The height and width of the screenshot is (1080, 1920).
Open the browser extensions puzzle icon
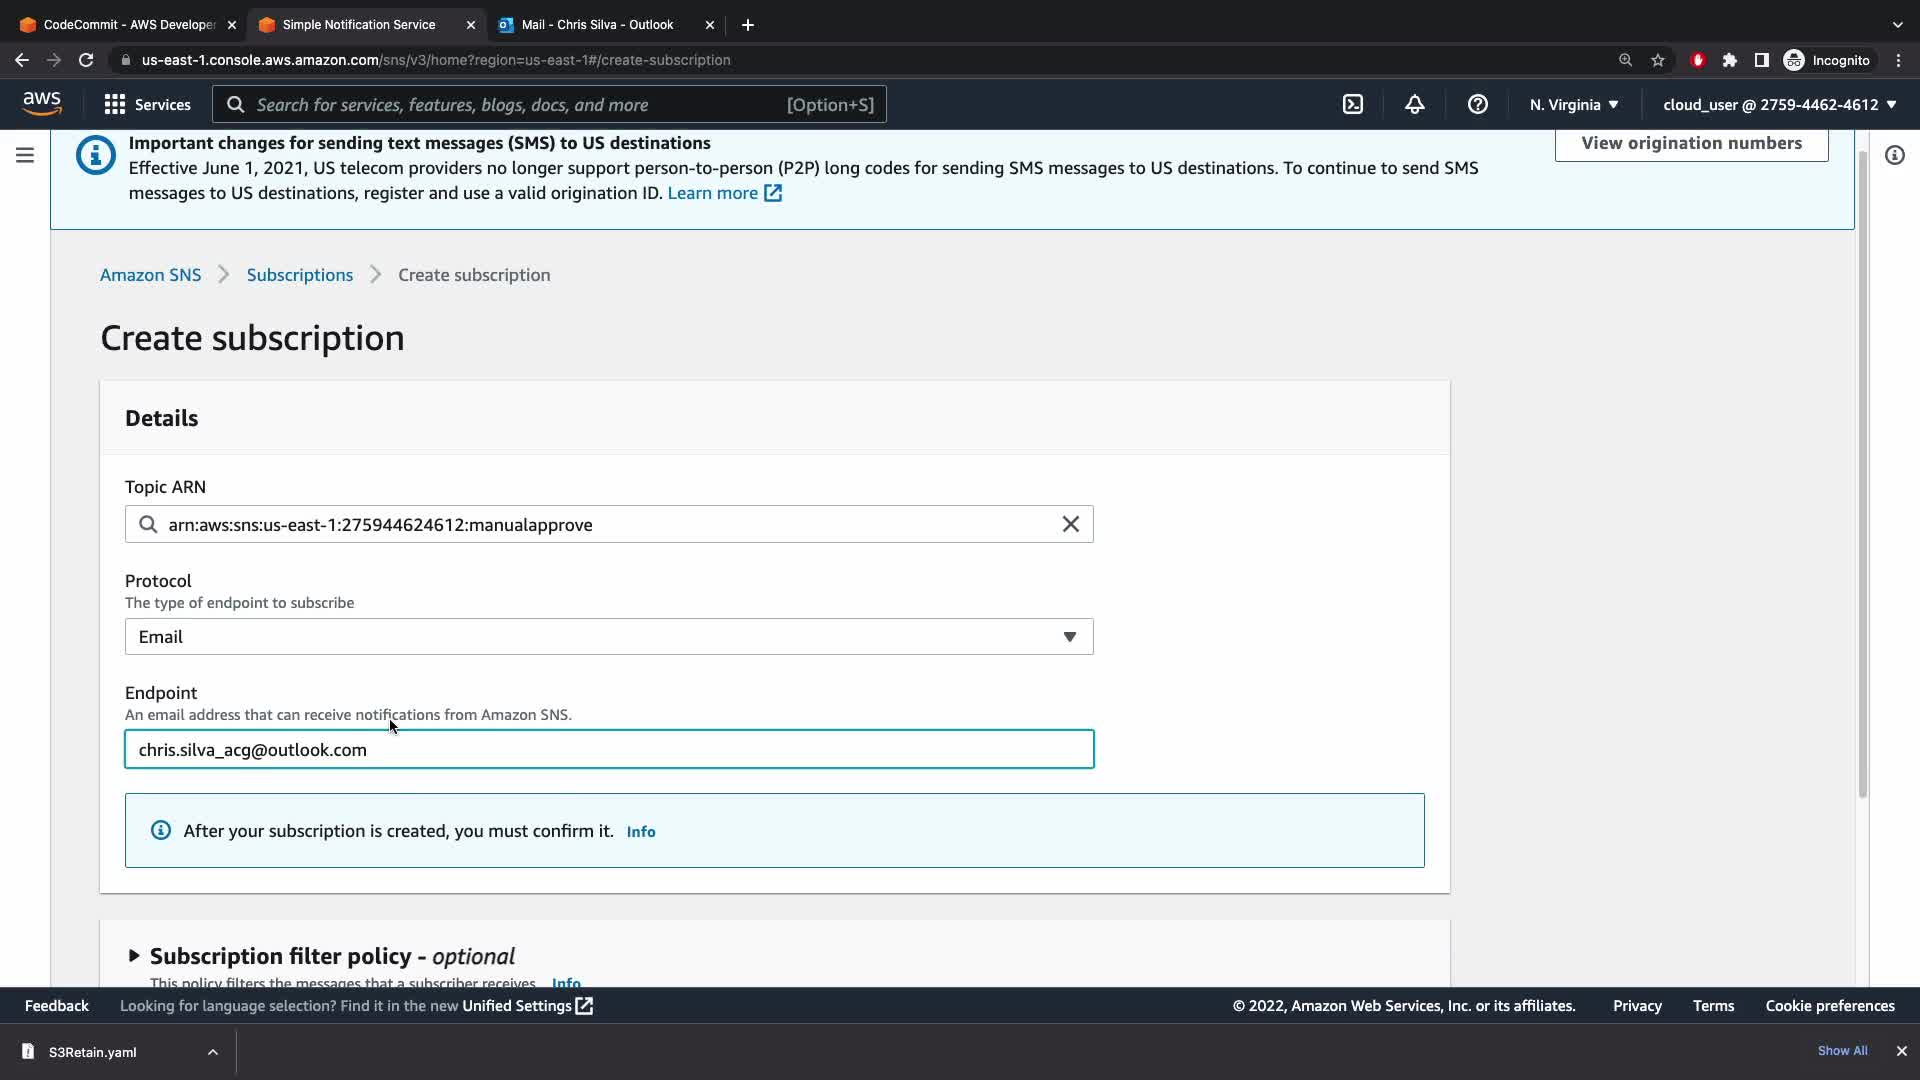tap(1729, 60)
